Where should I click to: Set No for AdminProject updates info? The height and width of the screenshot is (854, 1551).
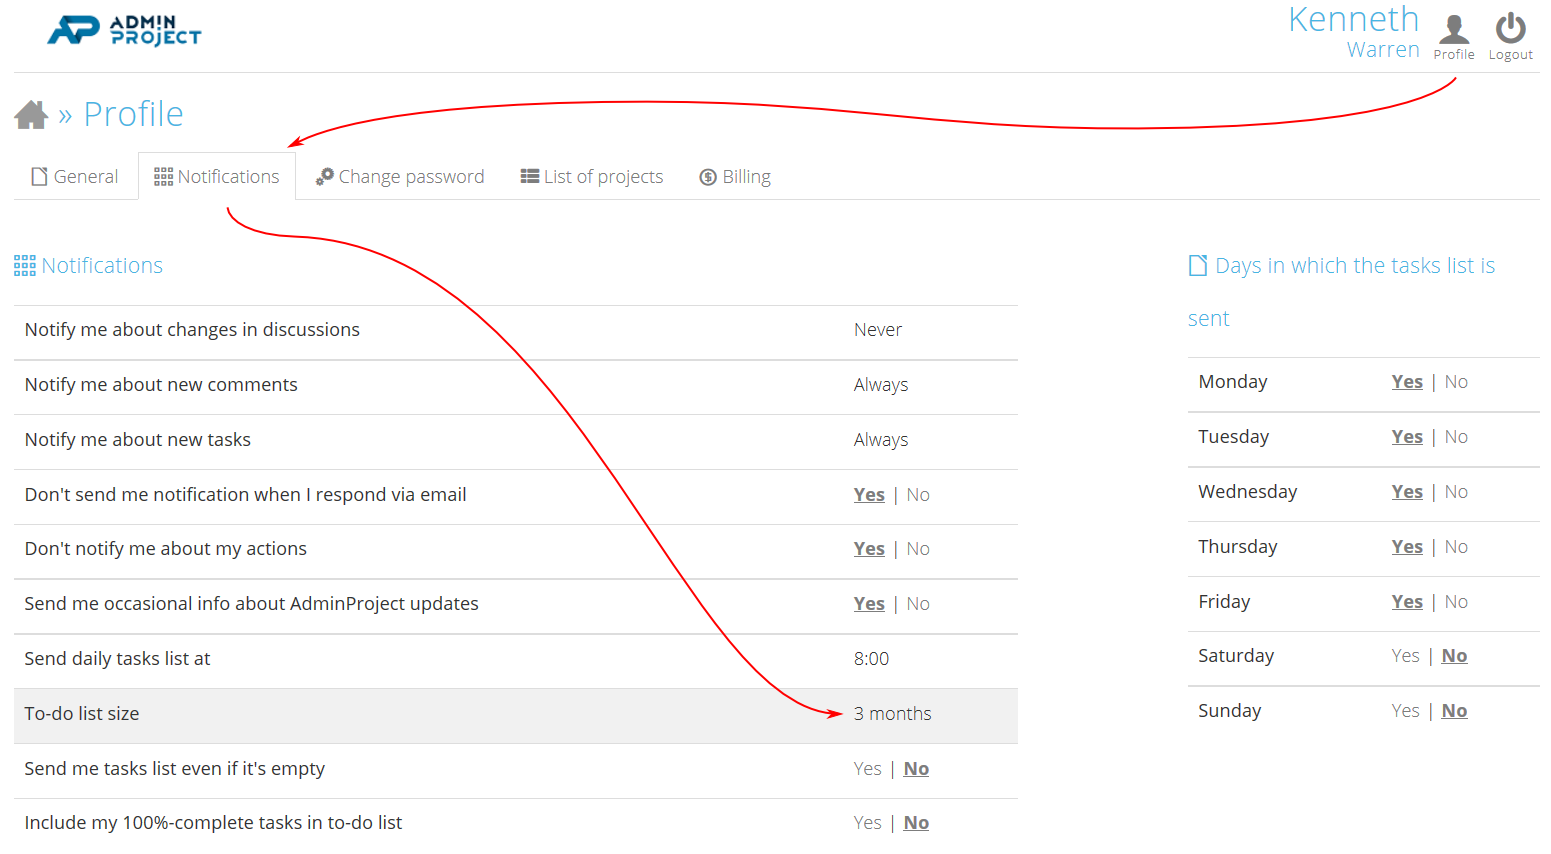918,604
